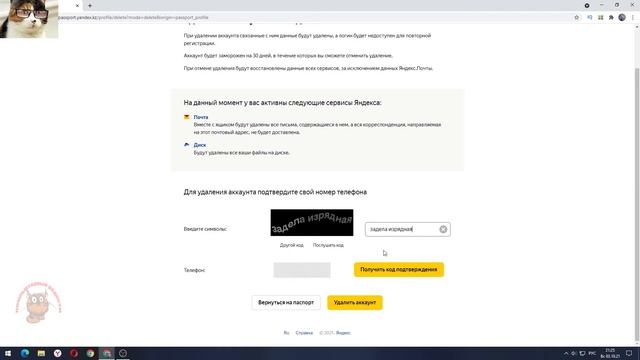This screenshot has height=360, width=640.
Task: Close the current browser tab
Action: pos(77,6)
